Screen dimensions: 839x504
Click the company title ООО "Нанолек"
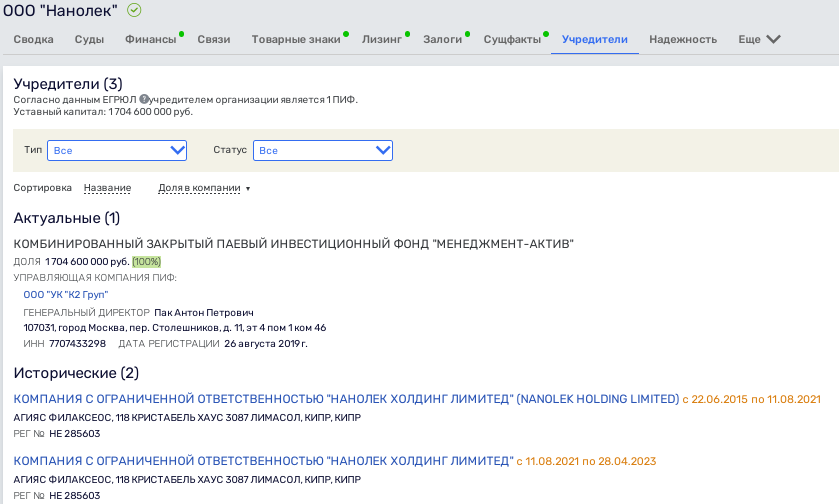point(60,10)
